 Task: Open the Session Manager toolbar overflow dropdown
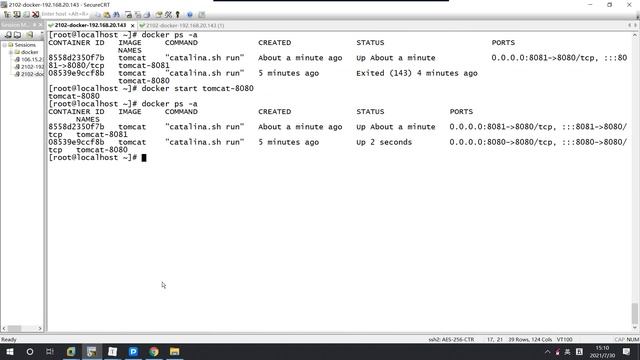pos(41,34)
